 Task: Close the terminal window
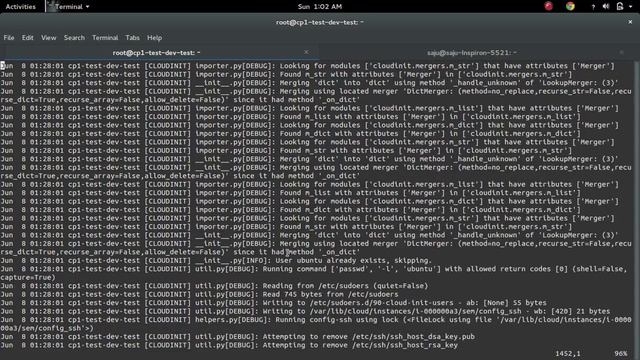(630, 22)
